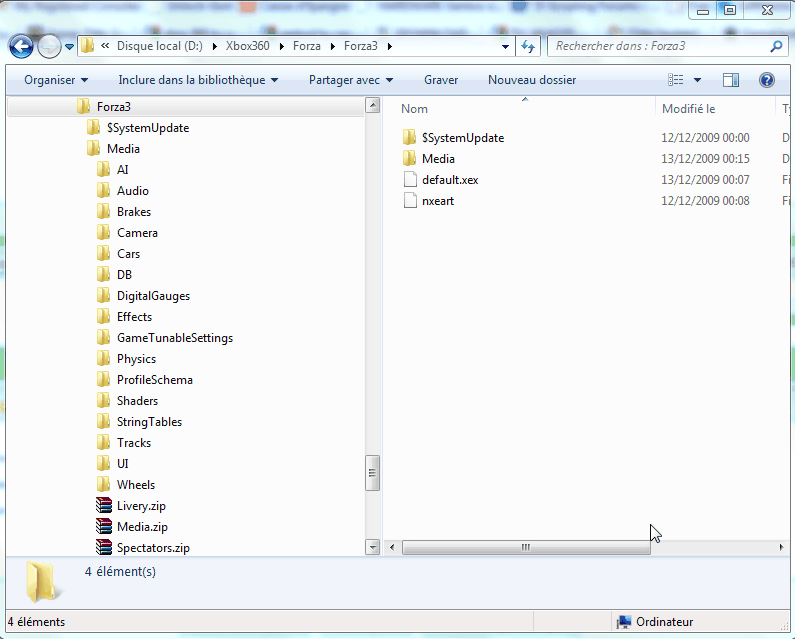Click the Cars folder icon
The height and width of the screenshot is (639, 795).
[x=103, y=254]
